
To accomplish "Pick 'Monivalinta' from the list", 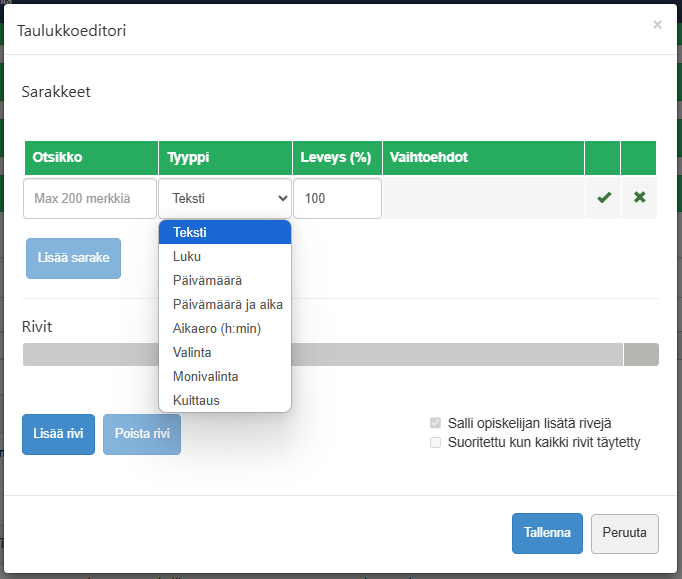I will tap(225, 376).
